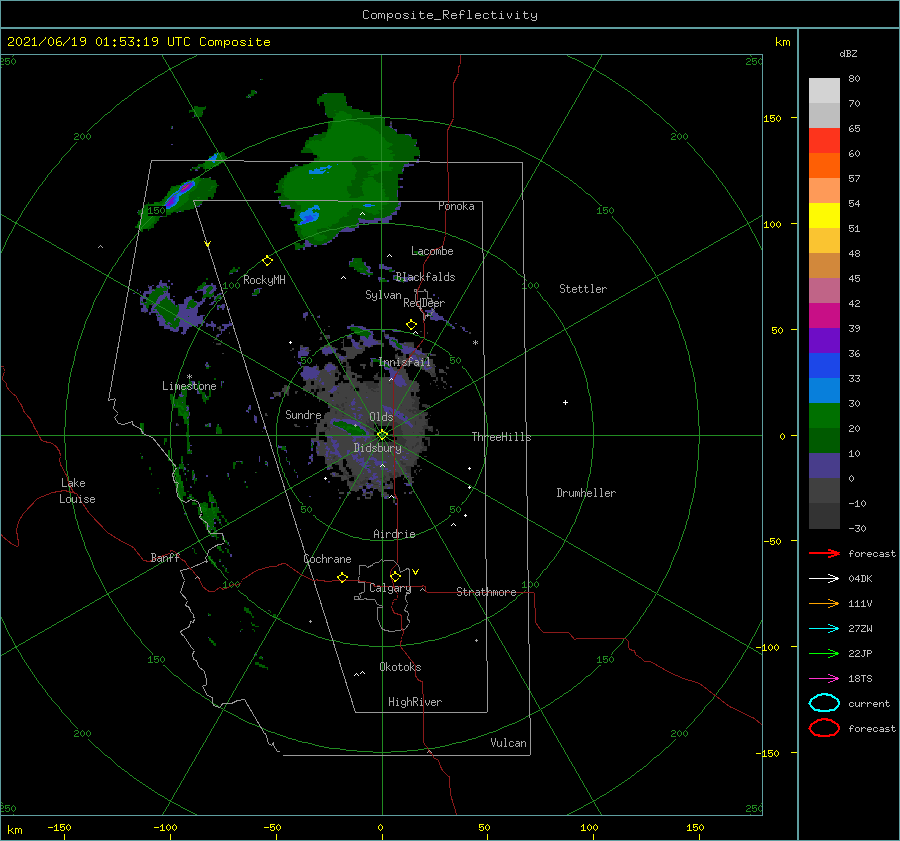Click the orange 111V arrow in the legend
Viewport: 900px width, 841px height.
pos(824,603)
